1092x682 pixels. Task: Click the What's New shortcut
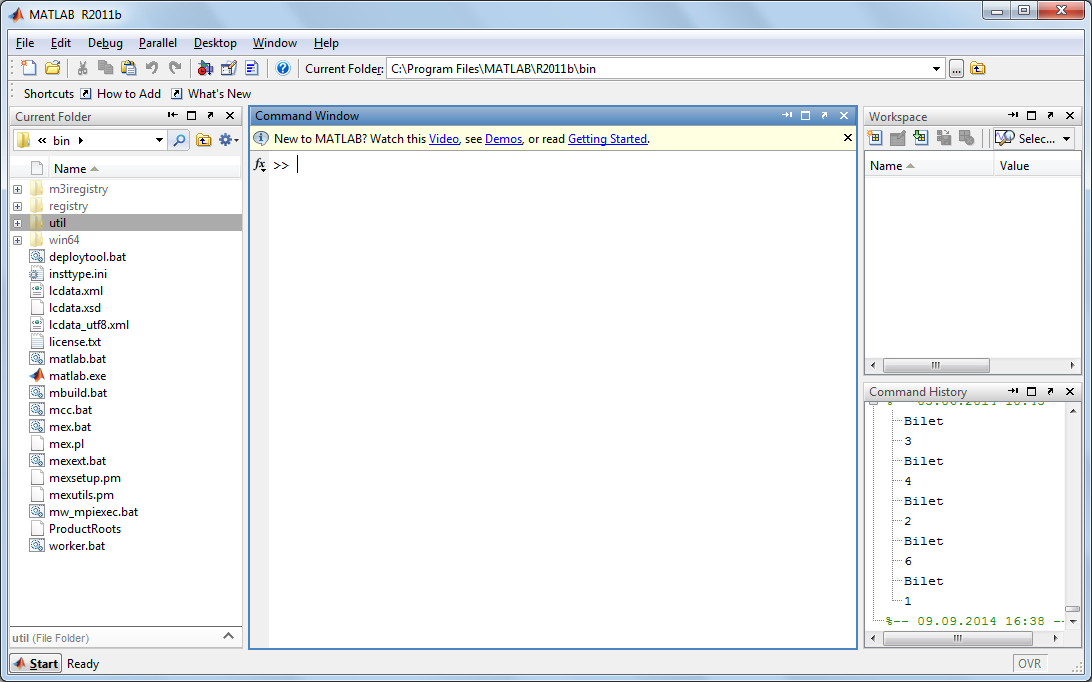(212, 93)
